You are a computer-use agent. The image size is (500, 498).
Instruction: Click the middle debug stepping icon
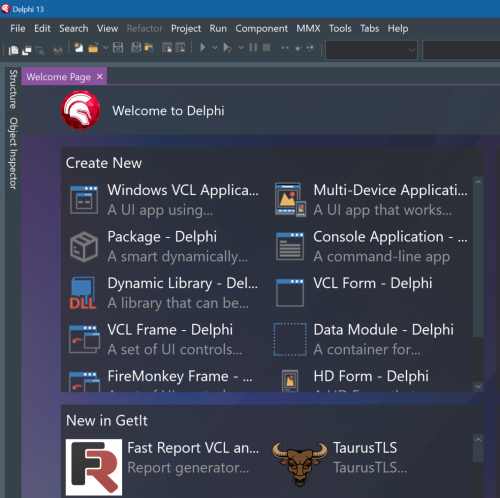click(298, 48)
